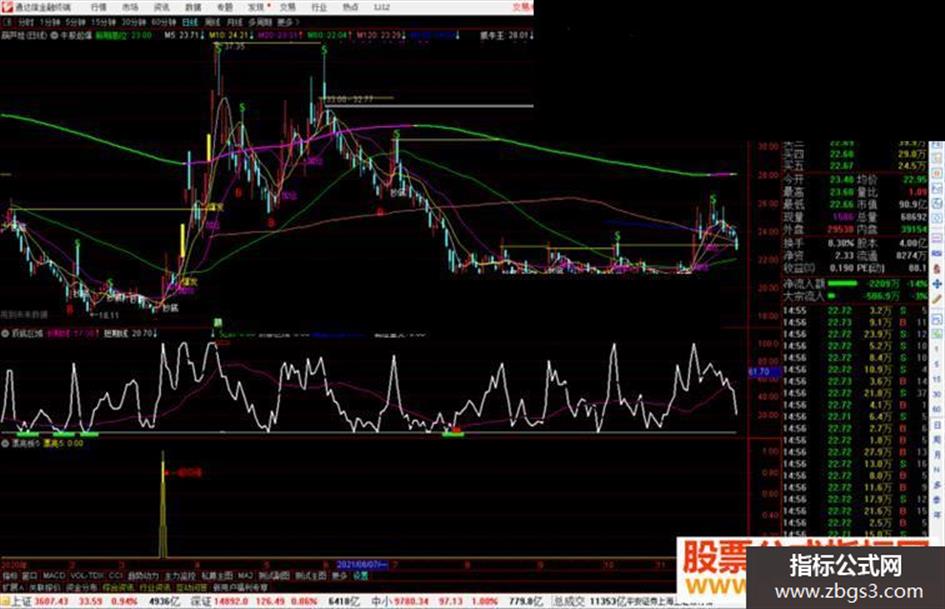Open the 资讯 menu
This screenshot has width=945, height=609.
[x=162, y=7]
